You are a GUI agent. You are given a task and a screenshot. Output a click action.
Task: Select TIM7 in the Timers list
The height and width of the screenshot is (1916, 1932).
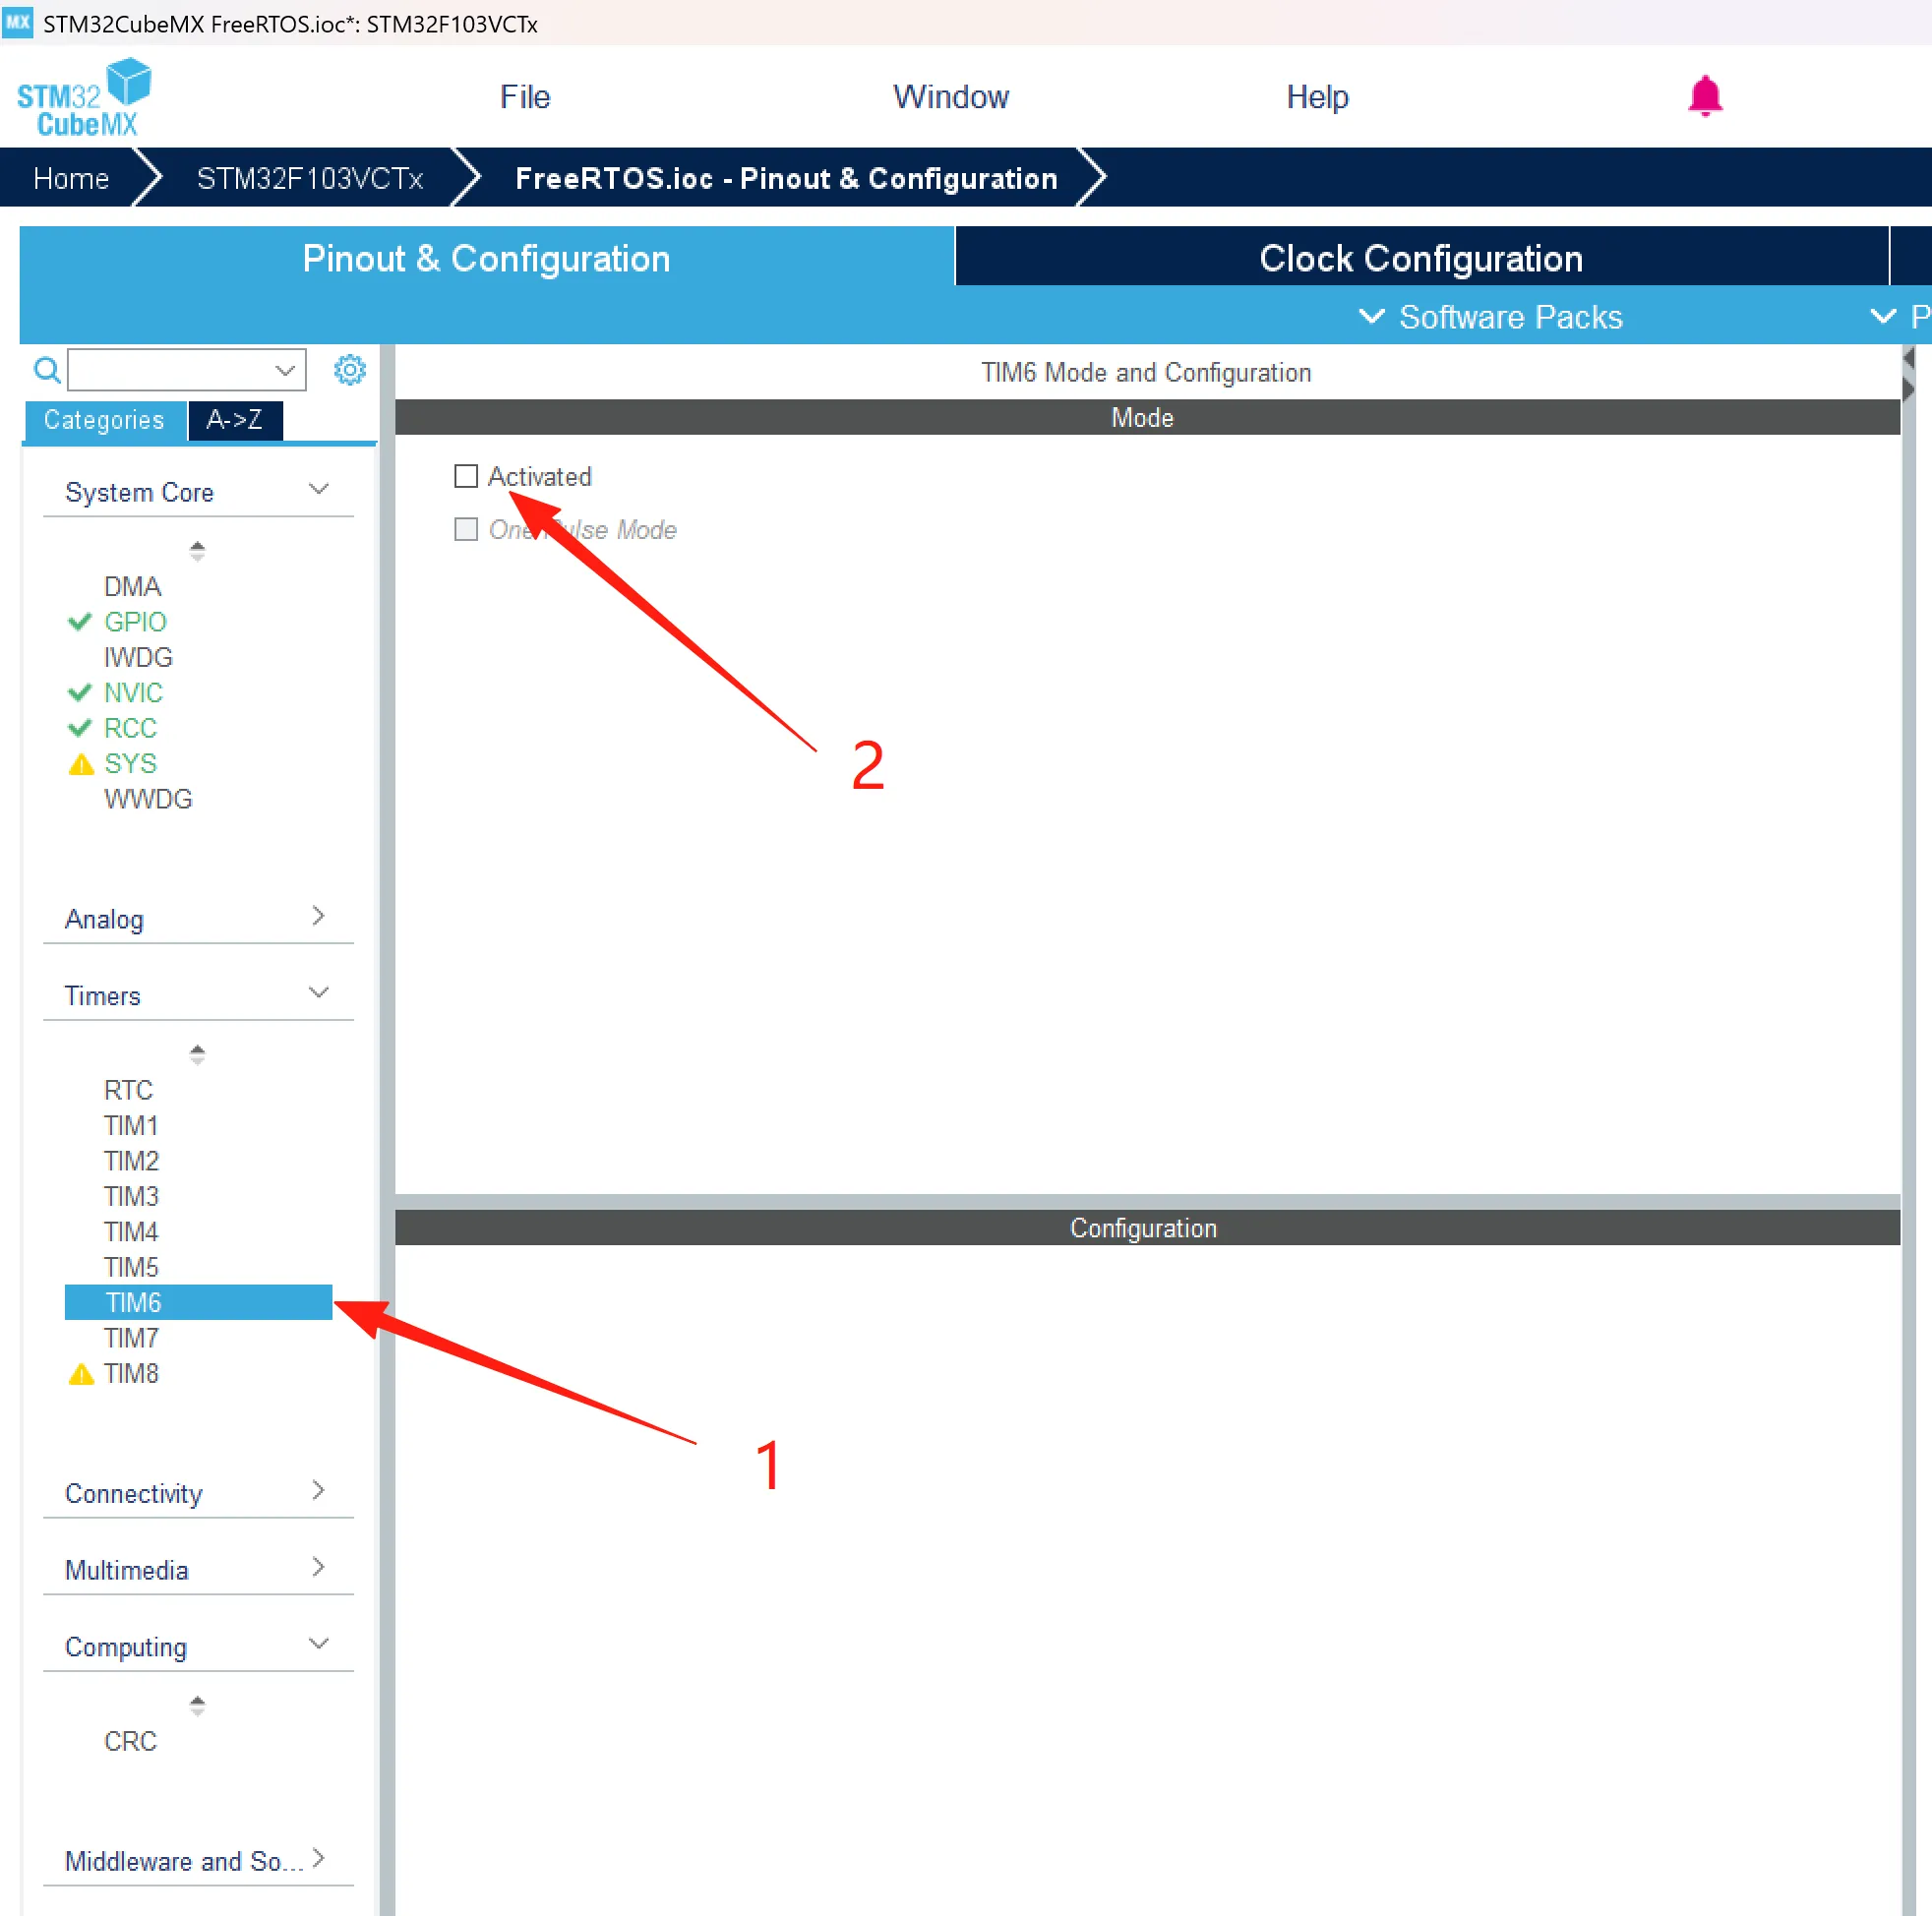[132, 1338]
